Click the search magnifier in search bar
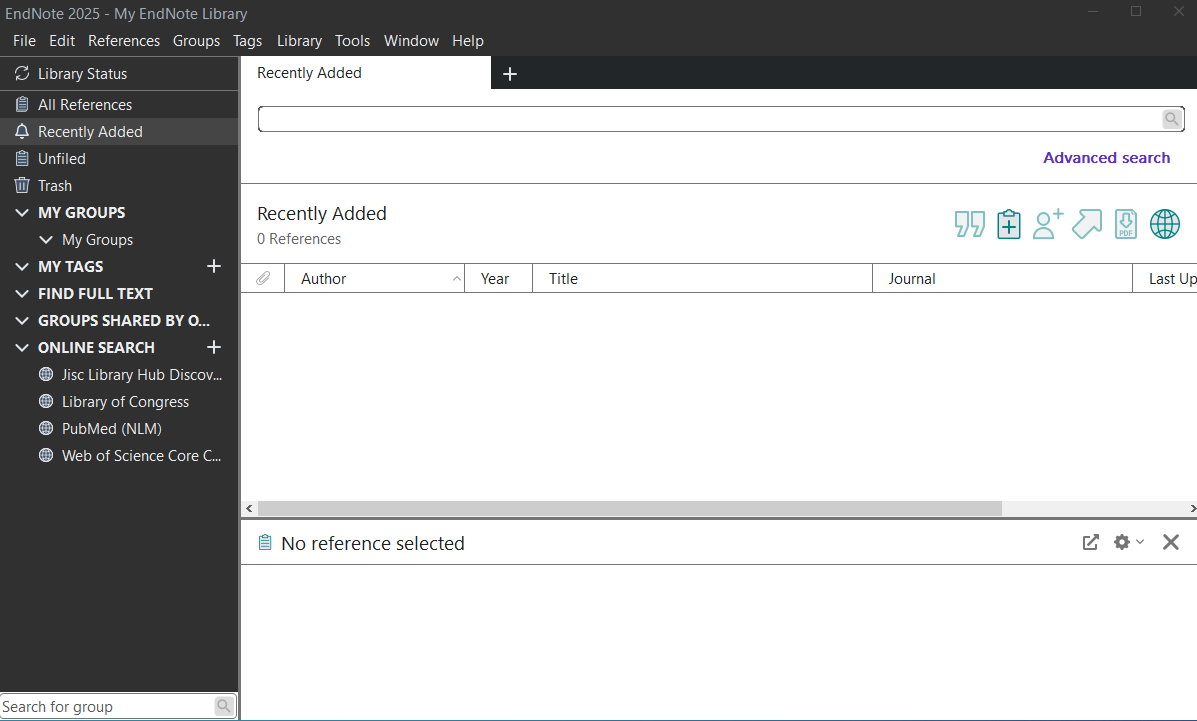Image resolution: width=1197 pixels, height=721 pixels. 1172,119
